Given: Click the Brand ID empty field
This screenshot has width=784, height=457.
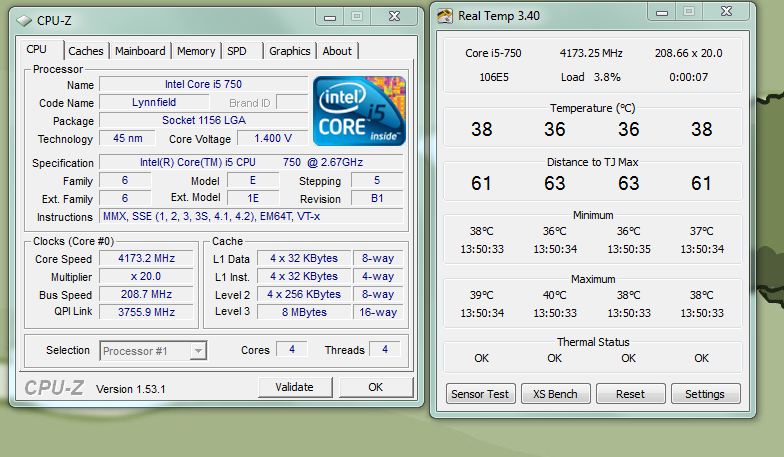Looking at the screenshot, I should pos(292,102).
